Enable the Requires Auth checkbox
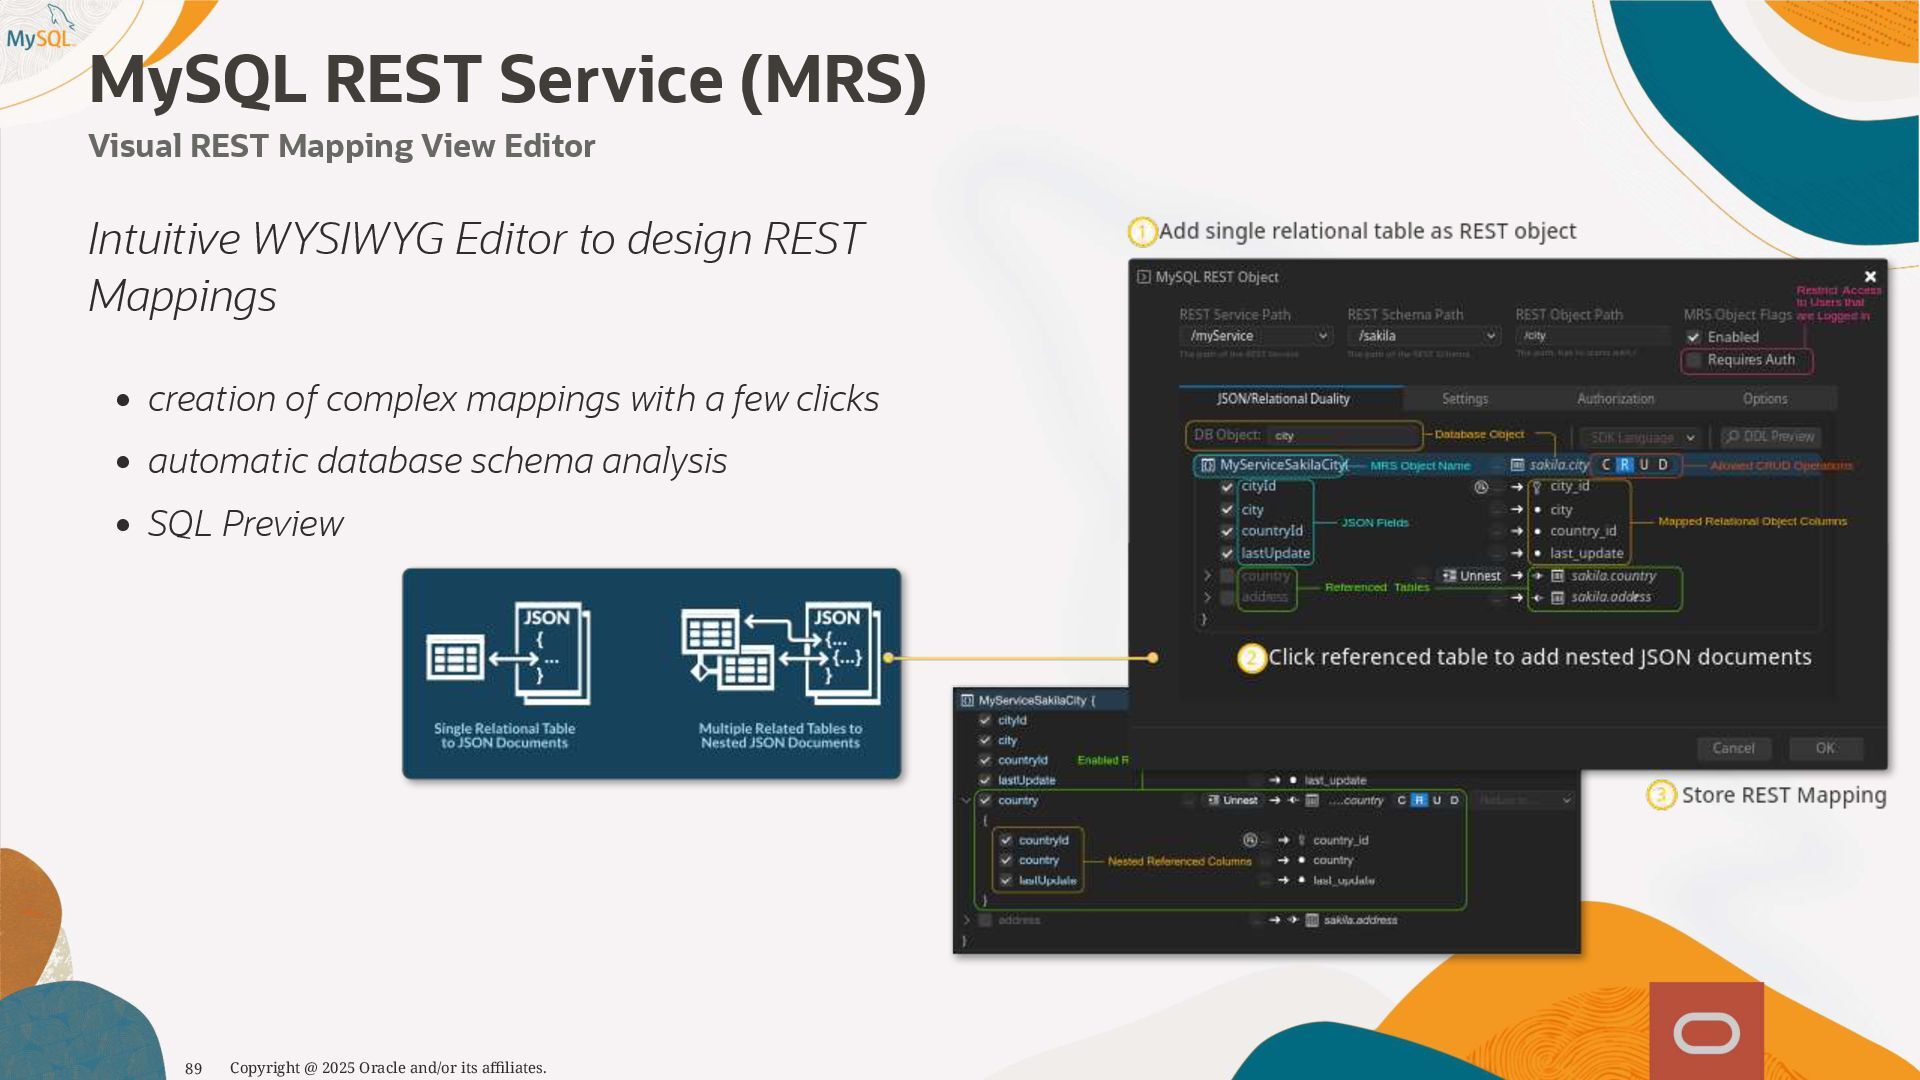The height and width of the screenshot is (1080, 1920). tap(1693, 360)
